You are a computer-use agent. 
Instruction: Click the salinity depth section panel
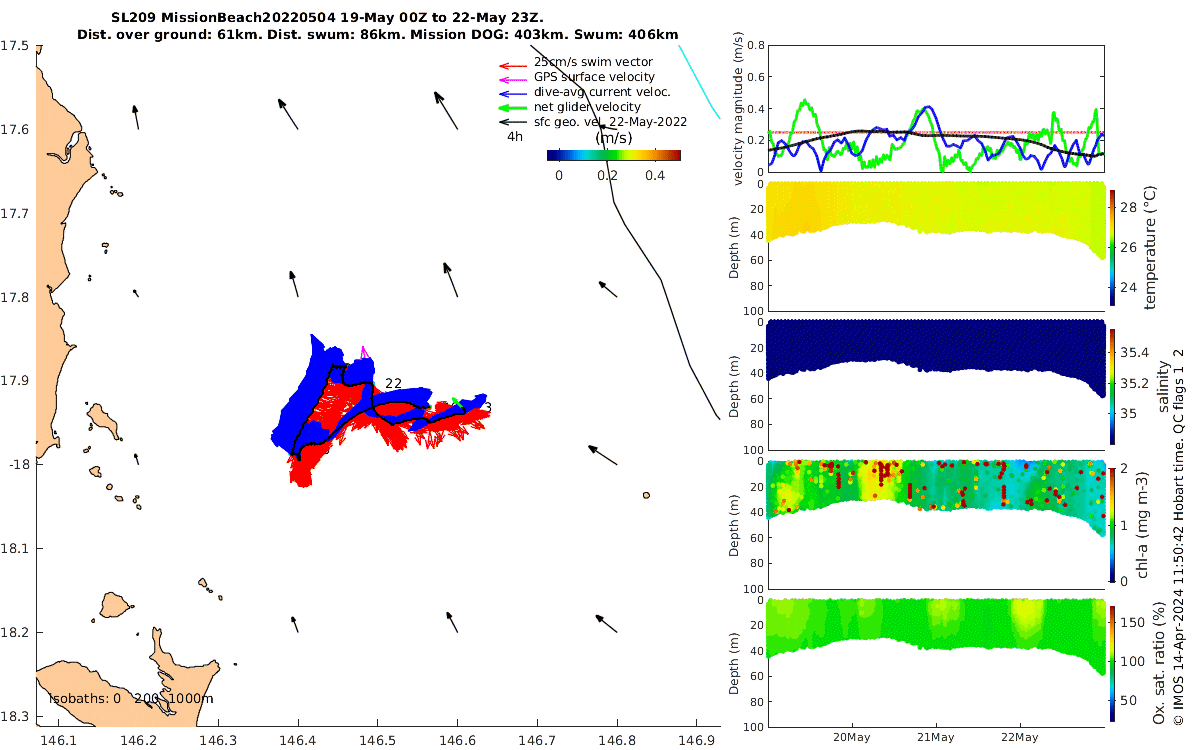(936, 386)
